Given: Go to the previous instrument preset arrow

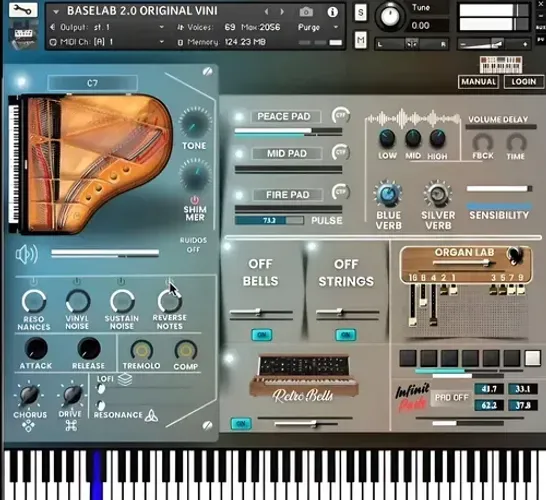Looking at the screenshot, I should (266, 12).
